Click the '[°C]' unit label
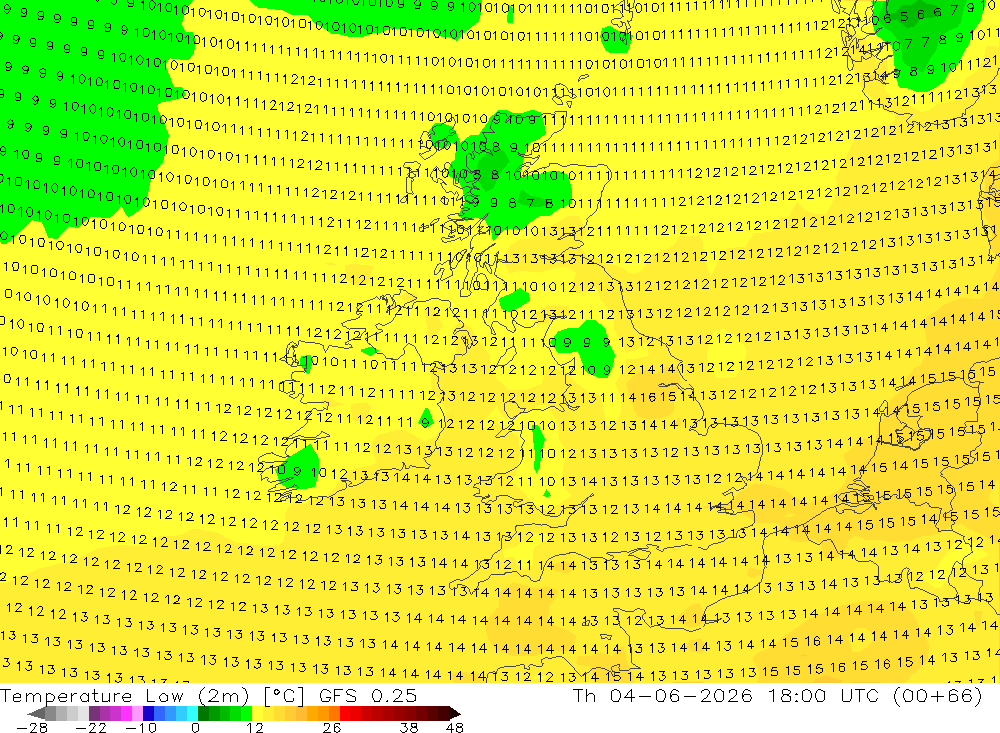The image size is (1000, 733). (284, 695)
